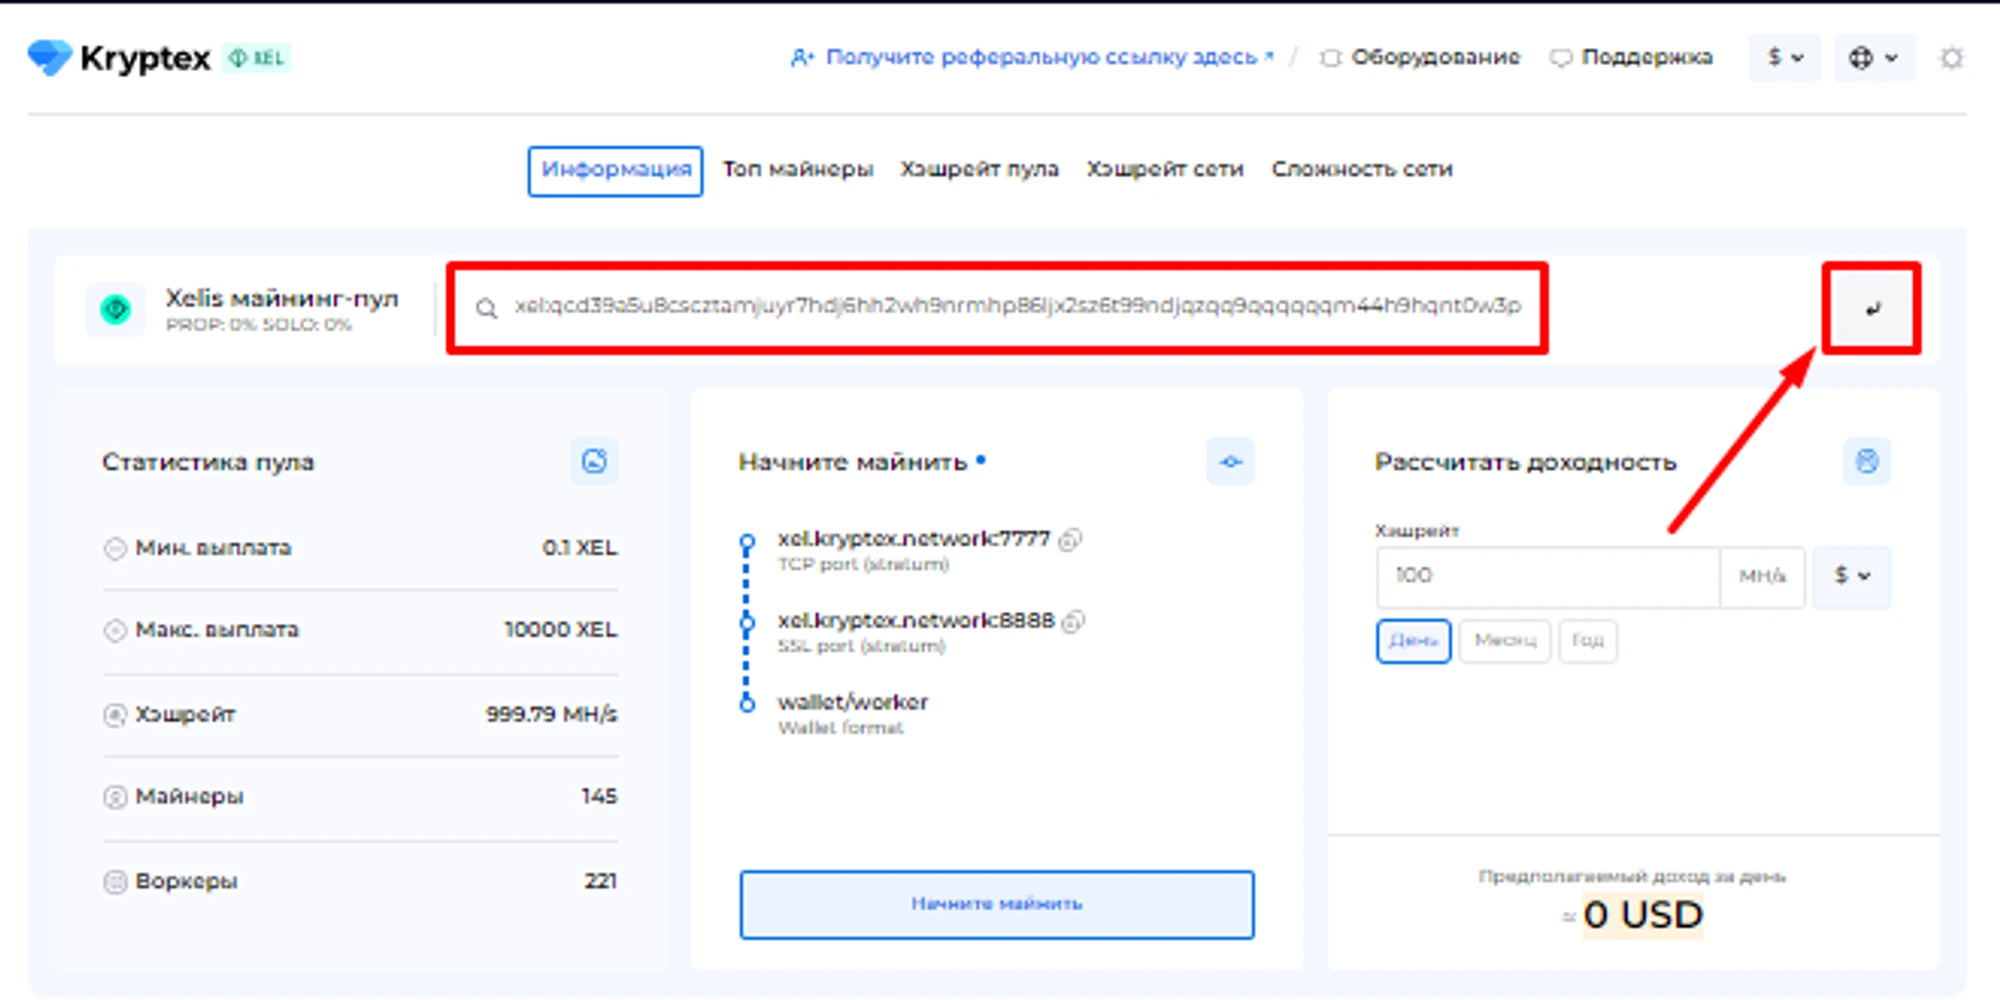Select the Год period option
This screenshot has height=1000, width=2000.
(x=1587, y=641)
